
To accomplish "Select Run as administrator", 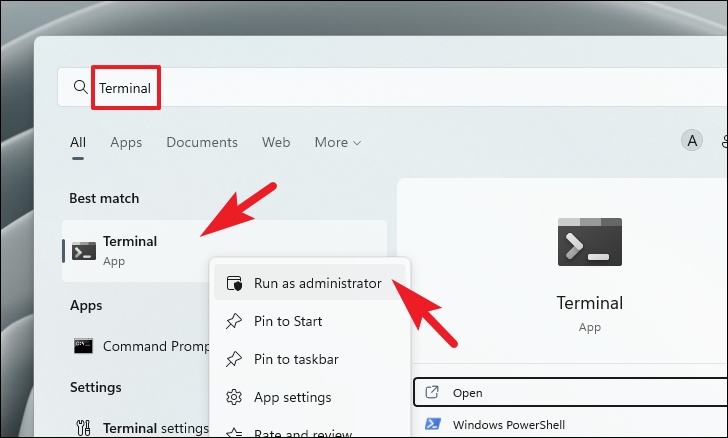I will tap(310, 283).
